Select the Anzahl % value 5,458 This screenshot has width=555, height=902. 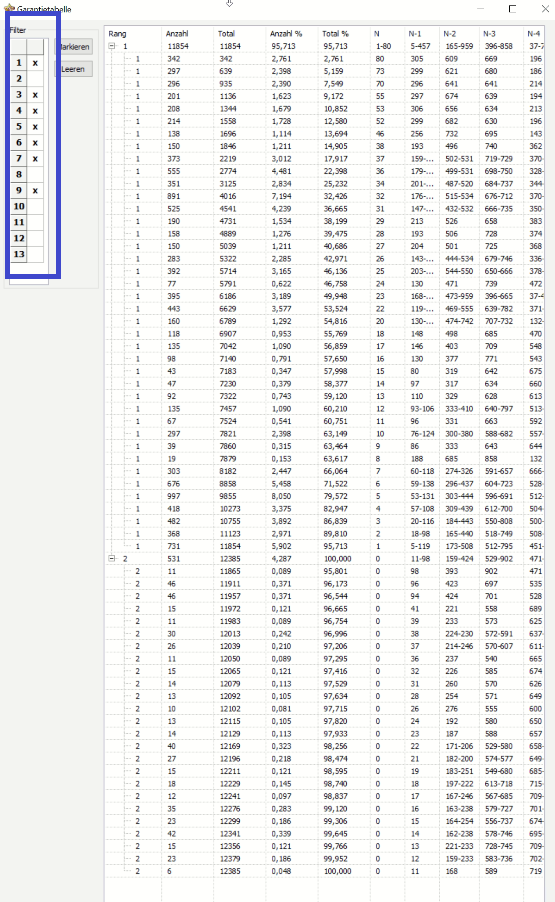point(281,484)
